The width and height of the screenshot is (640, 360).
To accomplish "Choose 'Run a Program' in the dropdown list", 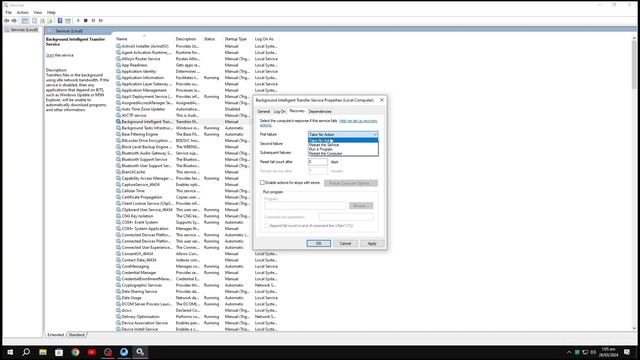I will click(343, 149).
